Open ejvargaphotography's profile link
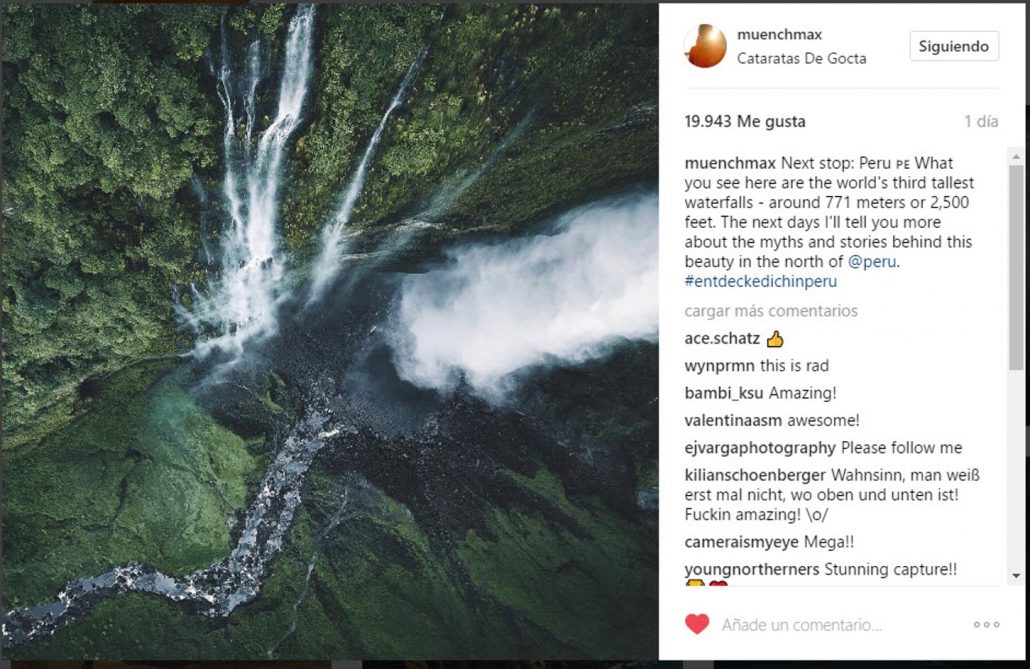Image resolution: width=1030 pixels, height=669 pixels. tap(760, 448)
